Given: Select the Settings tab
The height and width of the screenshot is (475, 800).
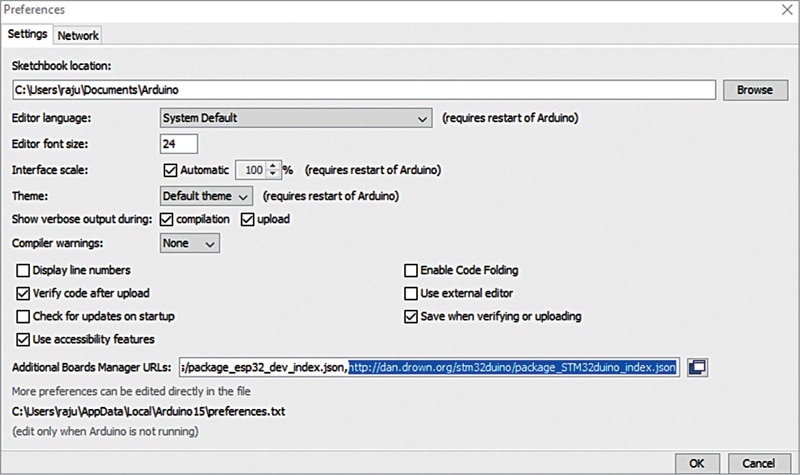Looking at the screenshot, I should point(27,35).
